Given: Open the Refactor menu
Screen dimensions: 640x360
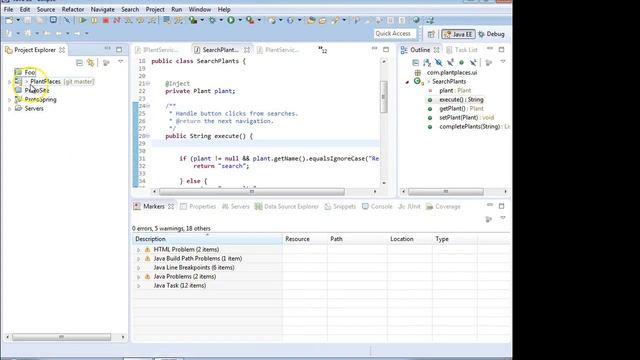Looking at the screenshot, I should pyautogui.click(x=73, y=9).
